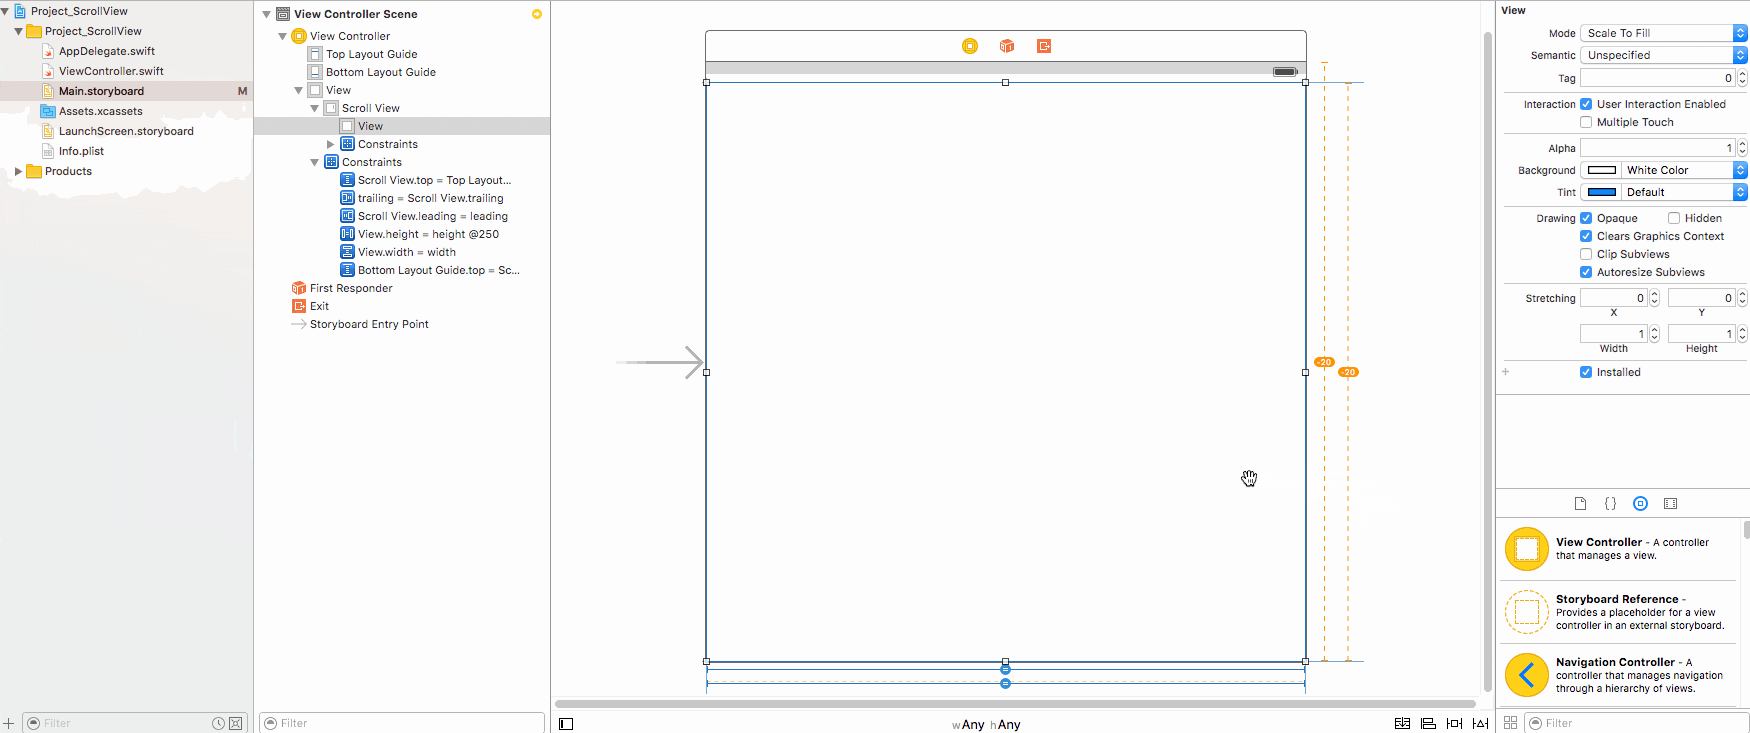Open the Code Snippet library tab

pyautogui.click(x=1610, y=504)
